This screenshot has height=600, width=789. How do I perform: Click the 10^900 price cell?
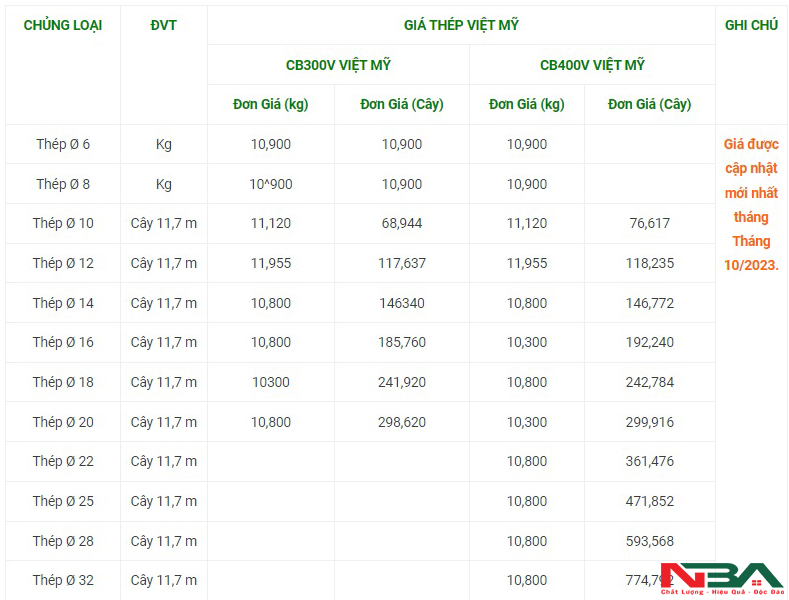point(271,184)
